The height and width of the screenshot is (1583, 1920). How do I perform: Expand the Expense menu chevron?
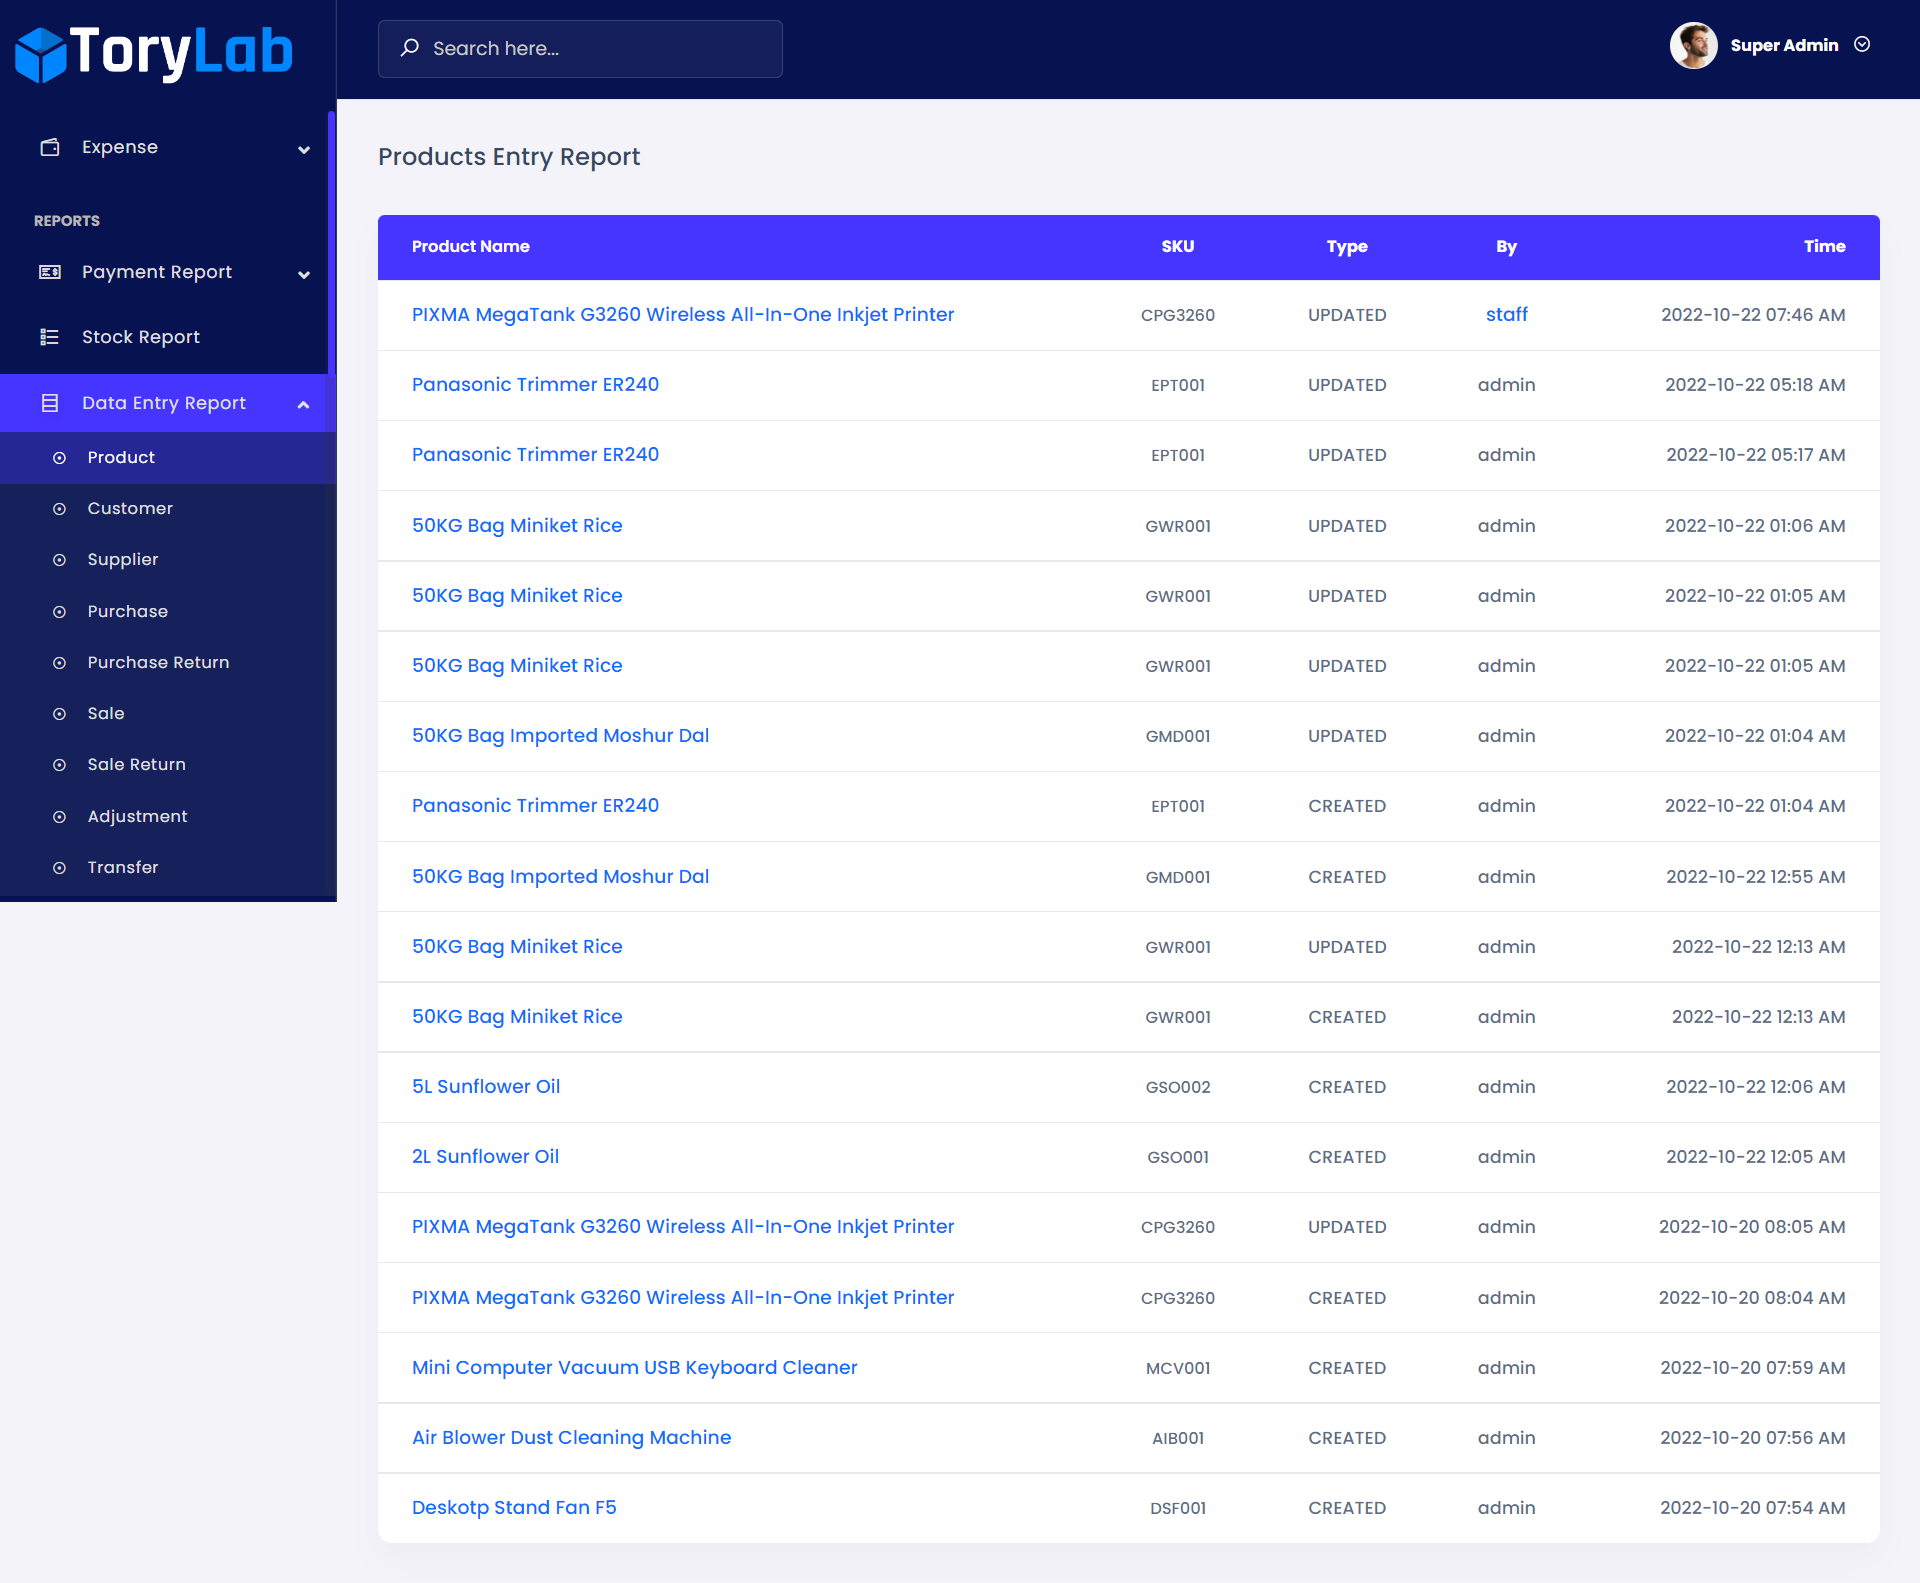click(304, 150)
